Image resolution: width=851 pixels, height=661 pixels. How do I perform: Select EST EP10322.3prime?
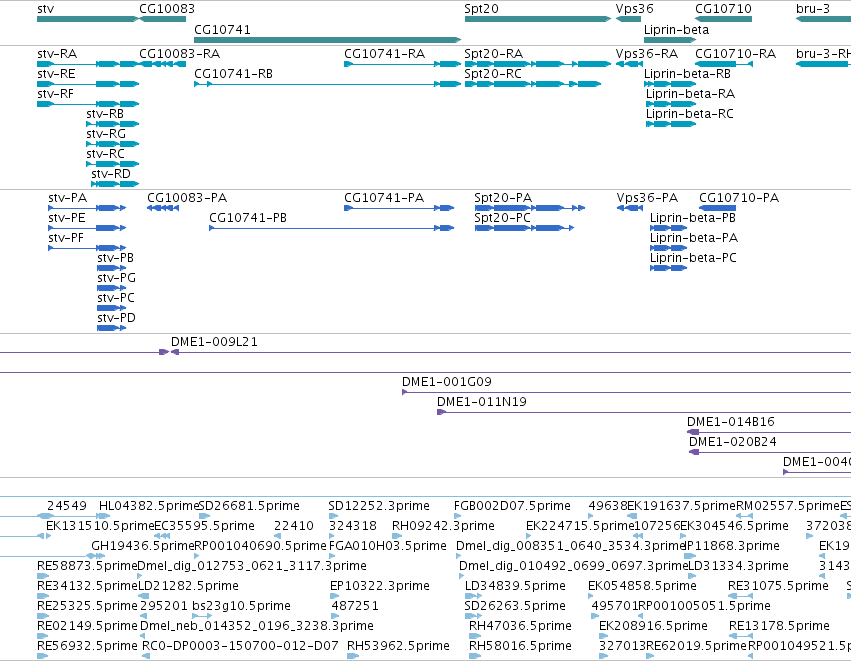coord(333,596)
